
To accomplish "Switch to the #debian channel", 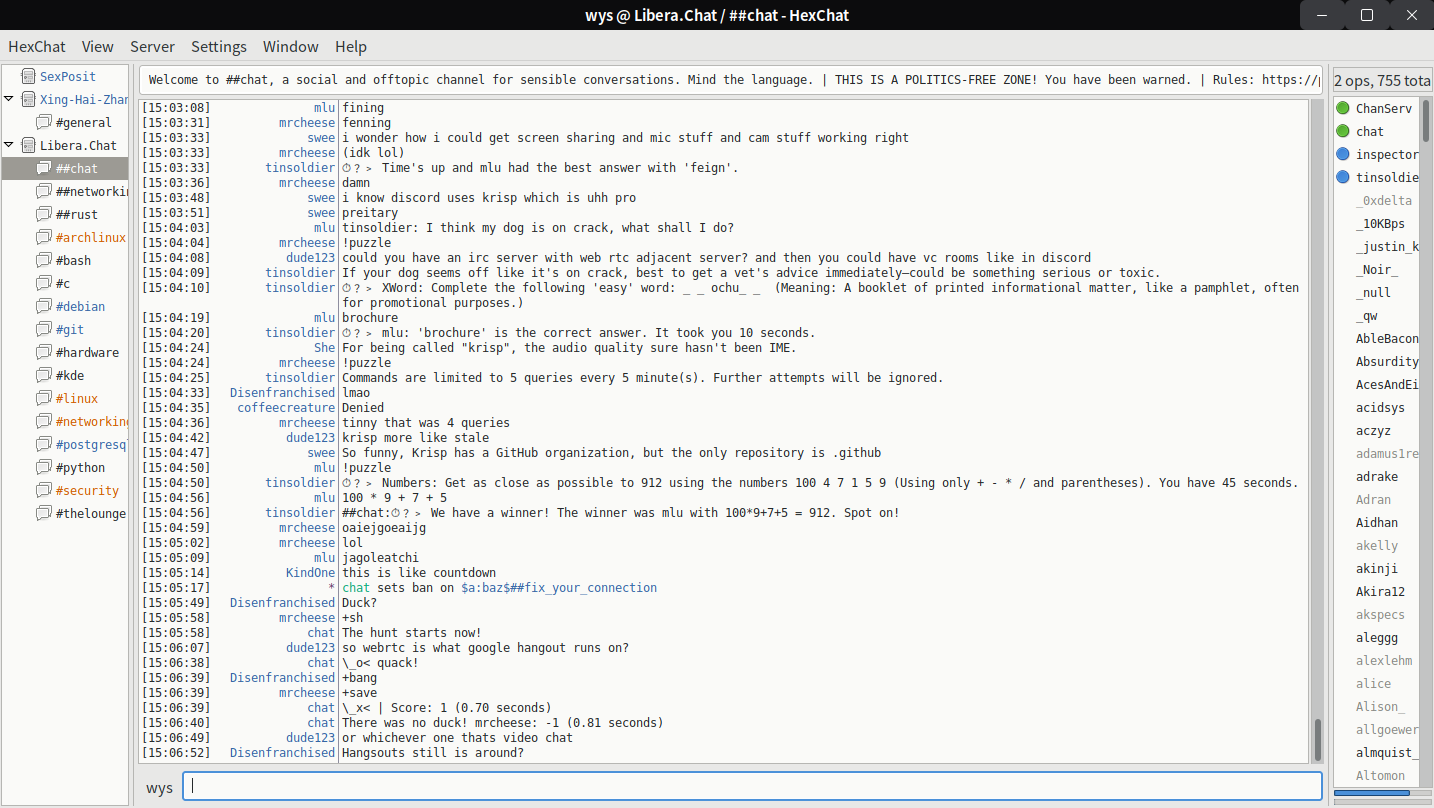I will point(80,306).
